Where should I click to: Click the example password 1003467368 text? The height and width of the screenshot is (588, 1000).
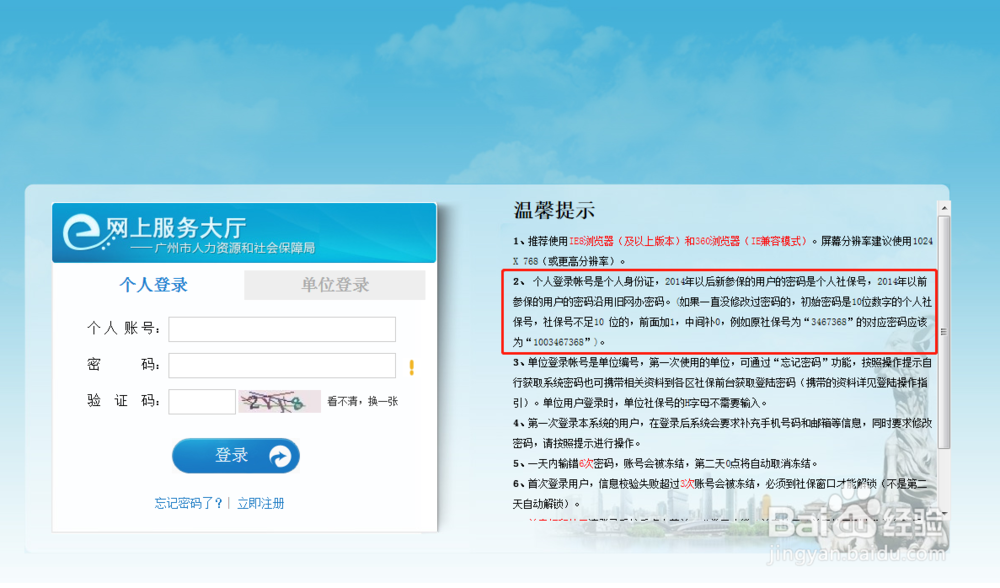click(x=558, y=342)
